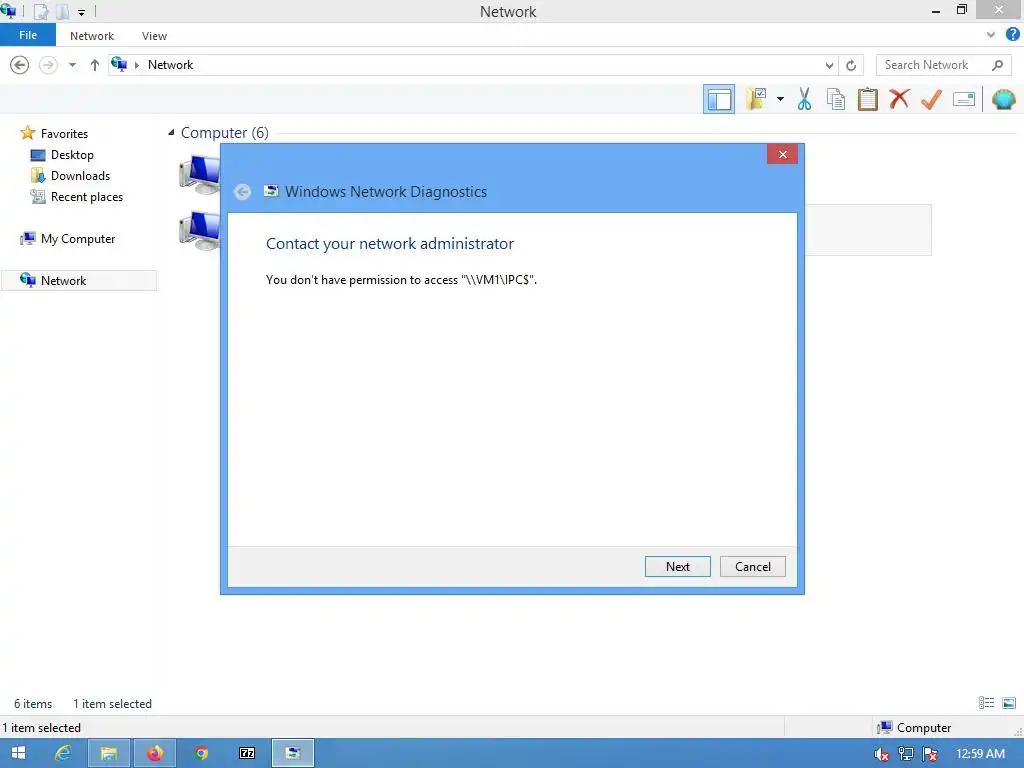Screen dimensions: 1024x768
Task: Expand dropdown arrow beside folder options icon
Action: click(x=780, y=99)
